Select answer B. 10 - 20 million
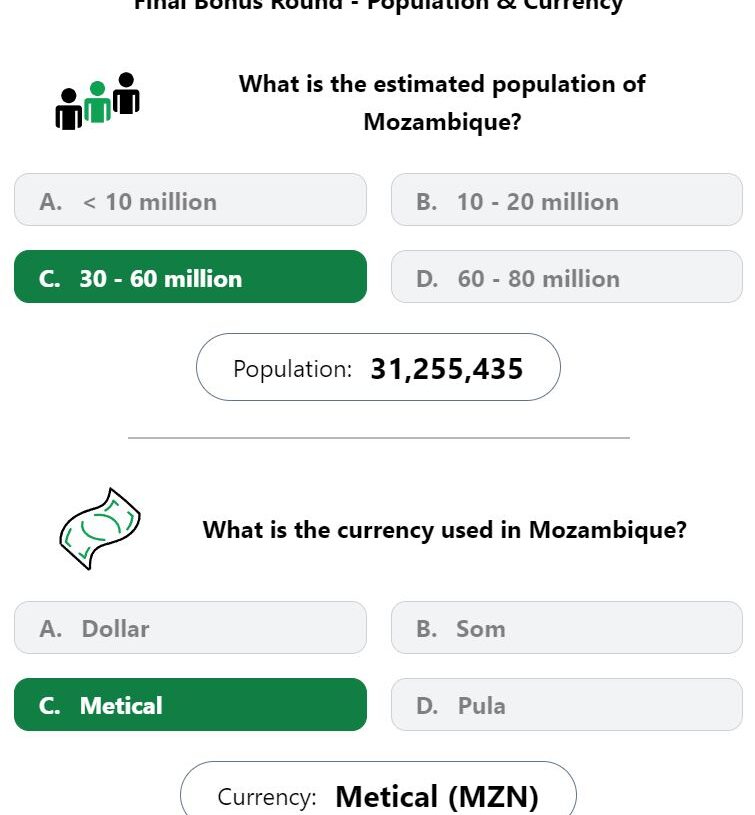This screenshot has width=755, height=815. pyautogui.click(x=566, y=200)
